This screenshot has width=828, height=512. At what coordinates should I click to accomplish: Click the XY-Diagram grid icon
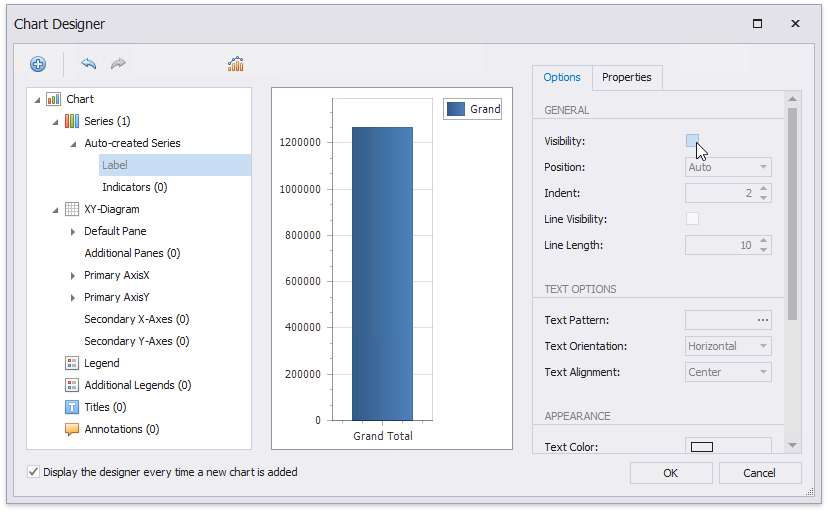point(72,209)
